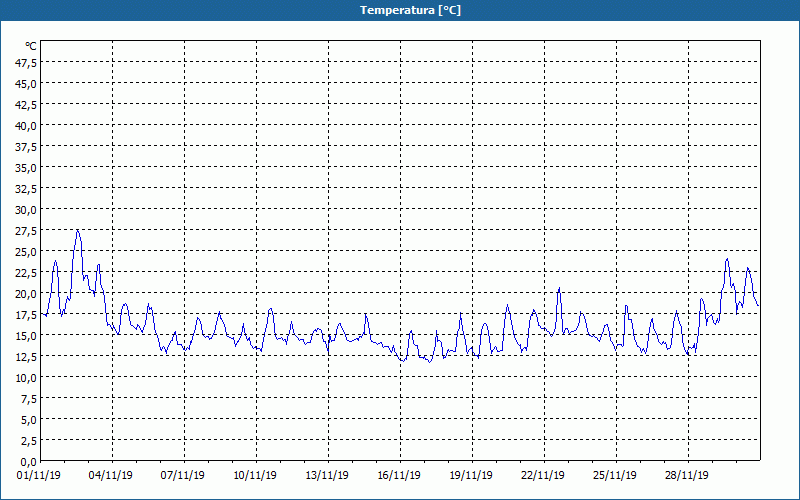Select the 17,5 y-axis value
Viewport: 800px width, 500px height.
tap(27, 315)
